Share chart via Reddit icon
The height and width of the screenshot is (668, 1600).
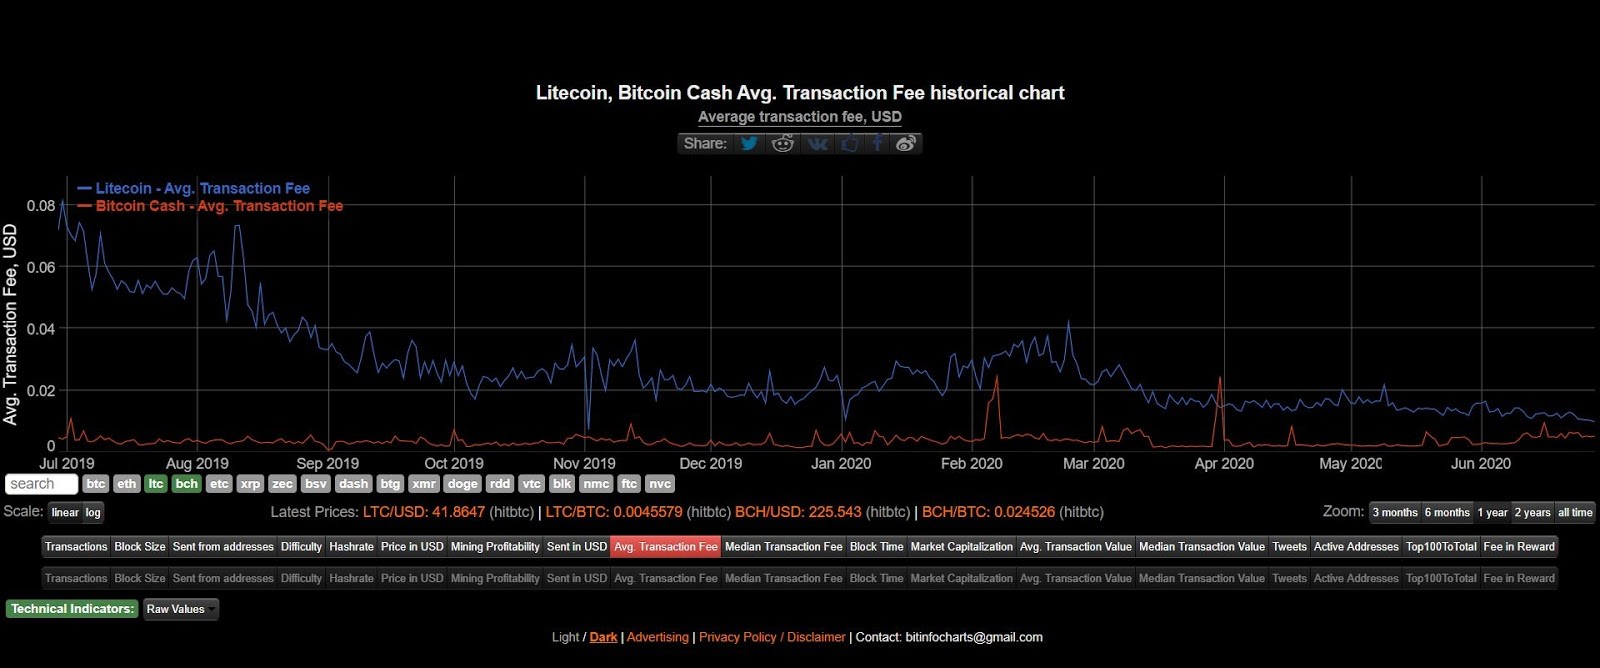[783, 143]
